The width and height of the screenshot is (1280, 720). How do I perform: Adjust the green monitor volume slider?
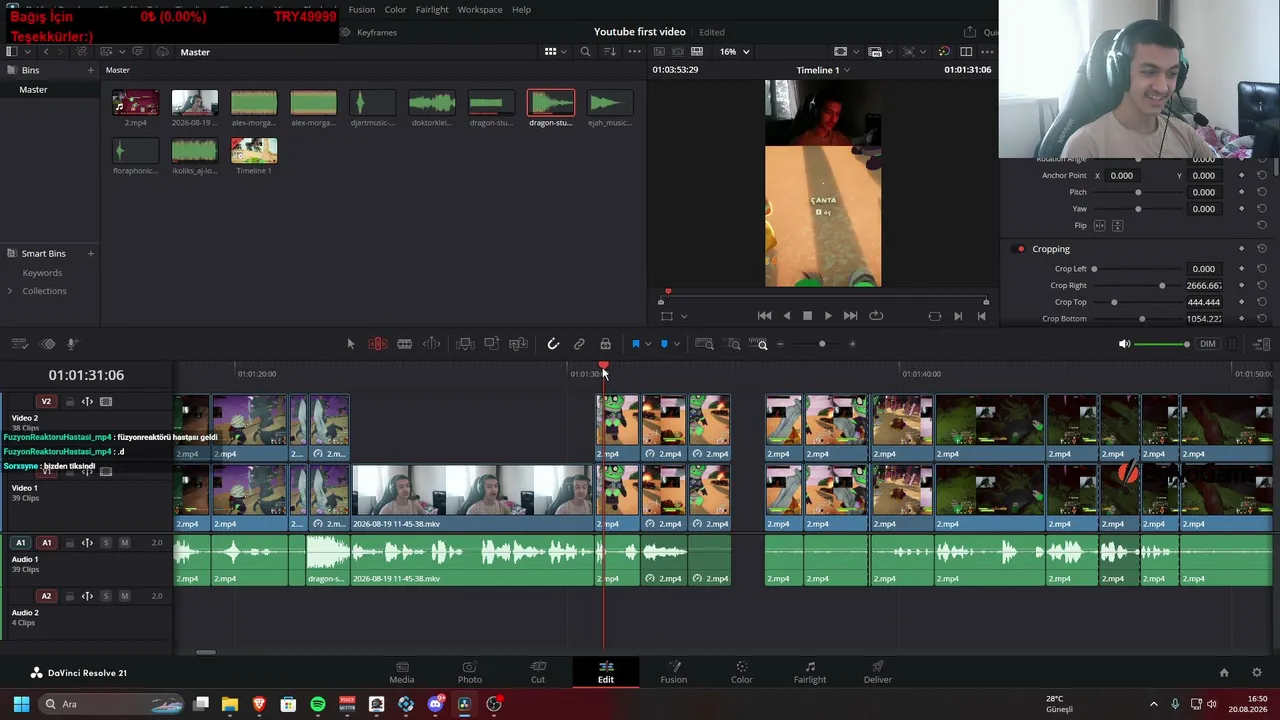[1163, 344]
